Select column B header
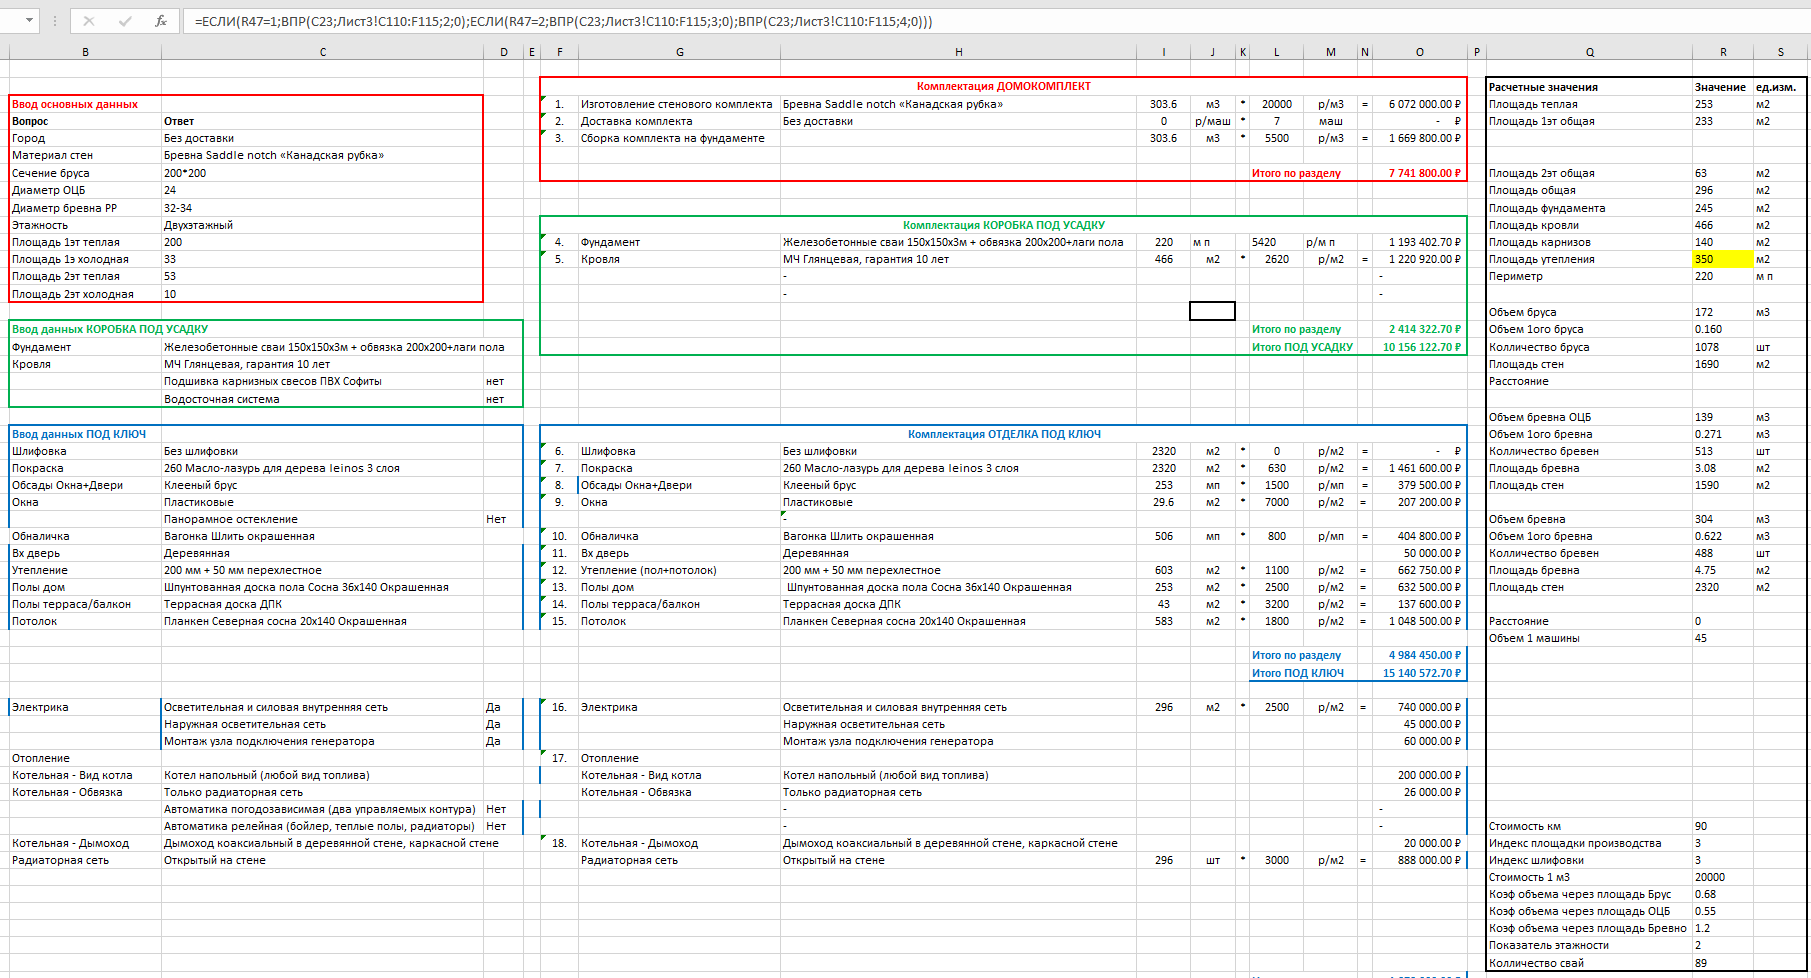Viewport: 1811px width, 978px height. 85,52
